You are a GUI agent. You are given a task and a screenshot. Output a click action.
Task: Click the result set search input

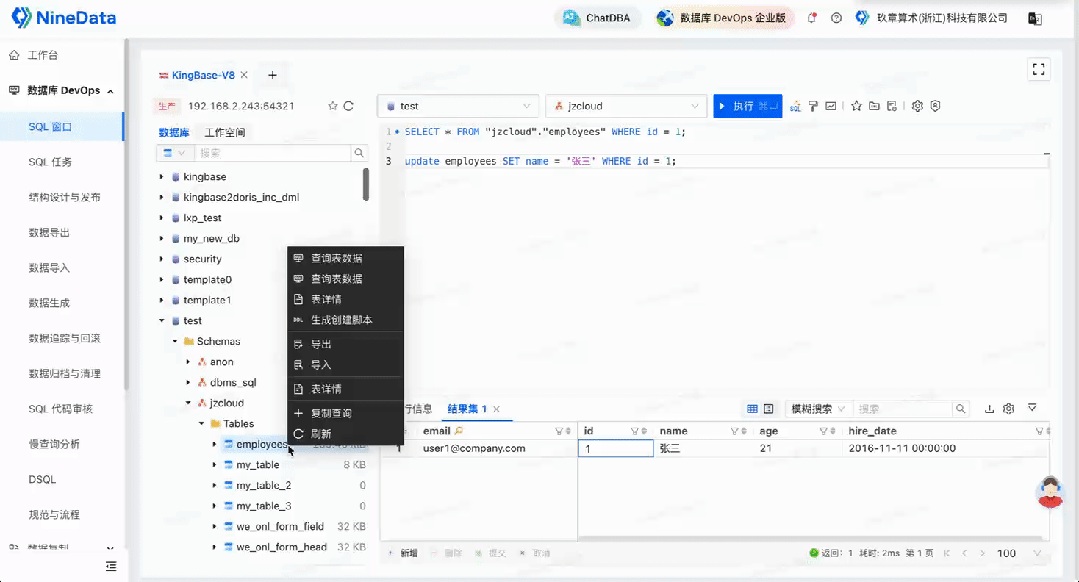(903, 409)
